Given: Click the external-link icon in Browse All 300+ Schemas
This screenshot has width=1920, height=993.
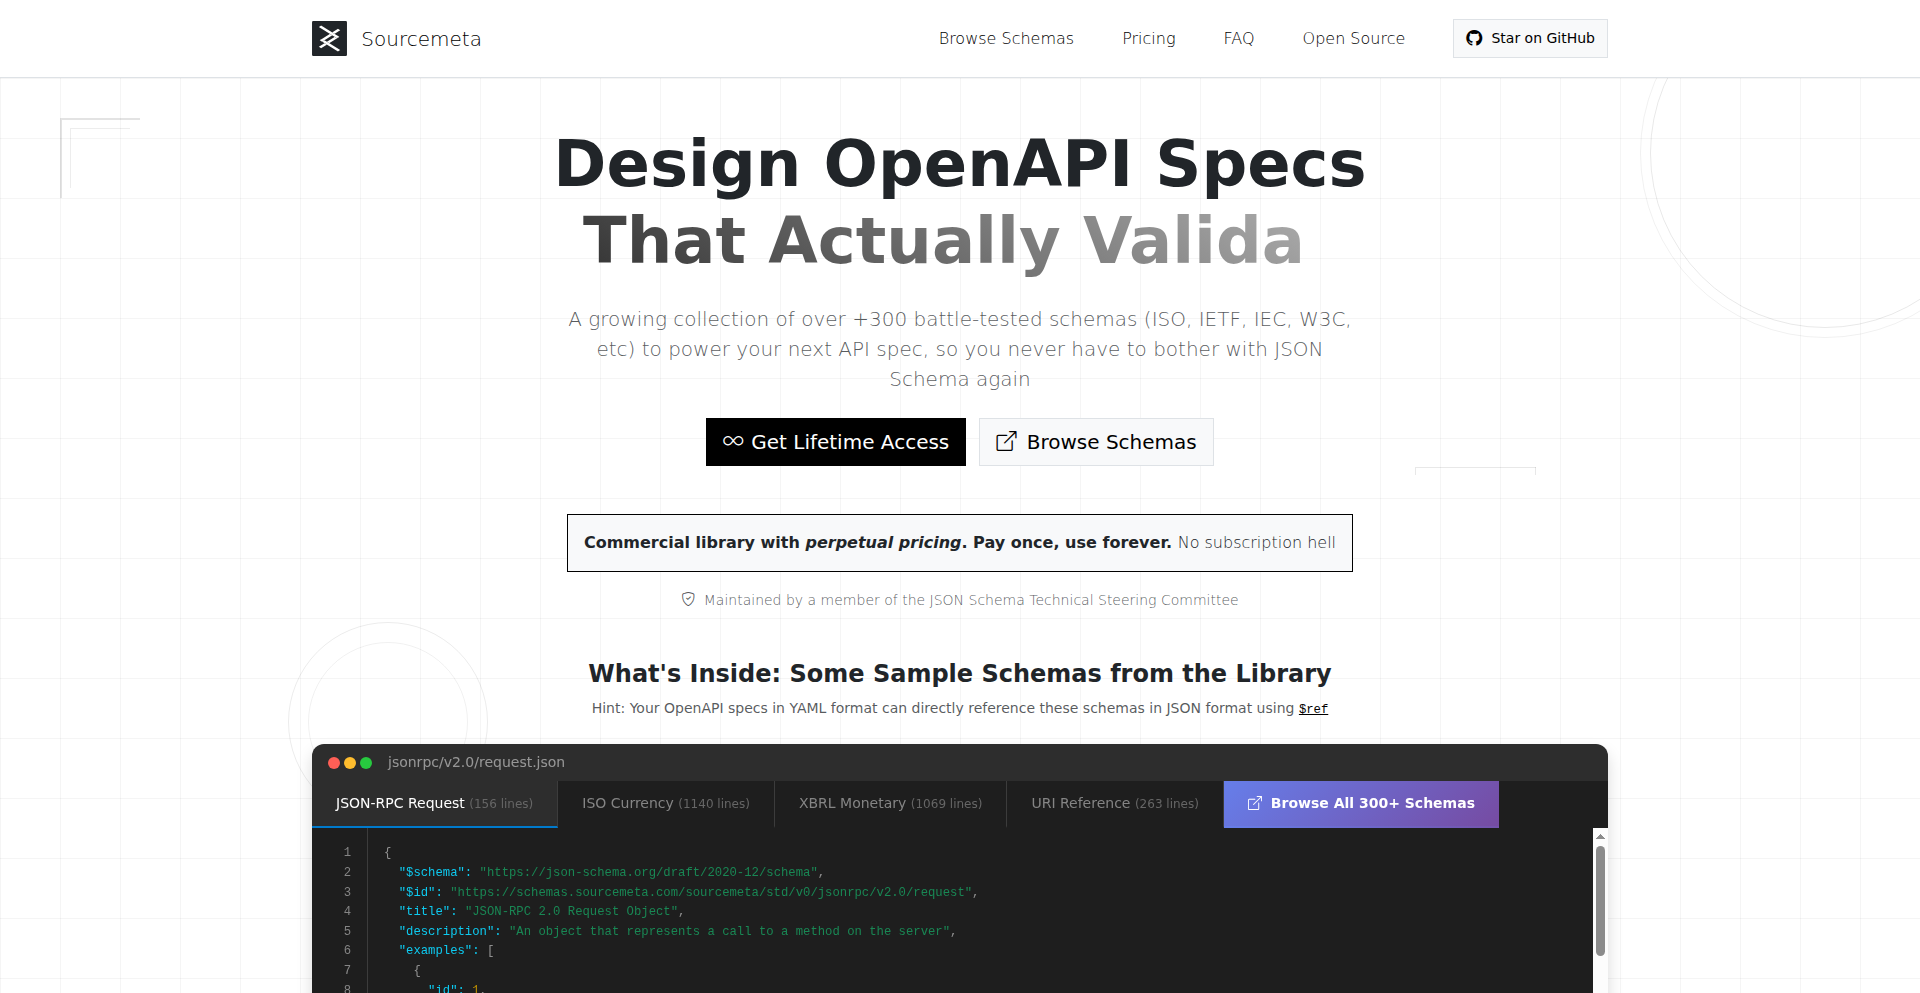Looking at the screenshot, I should (x=1254, y=803).
